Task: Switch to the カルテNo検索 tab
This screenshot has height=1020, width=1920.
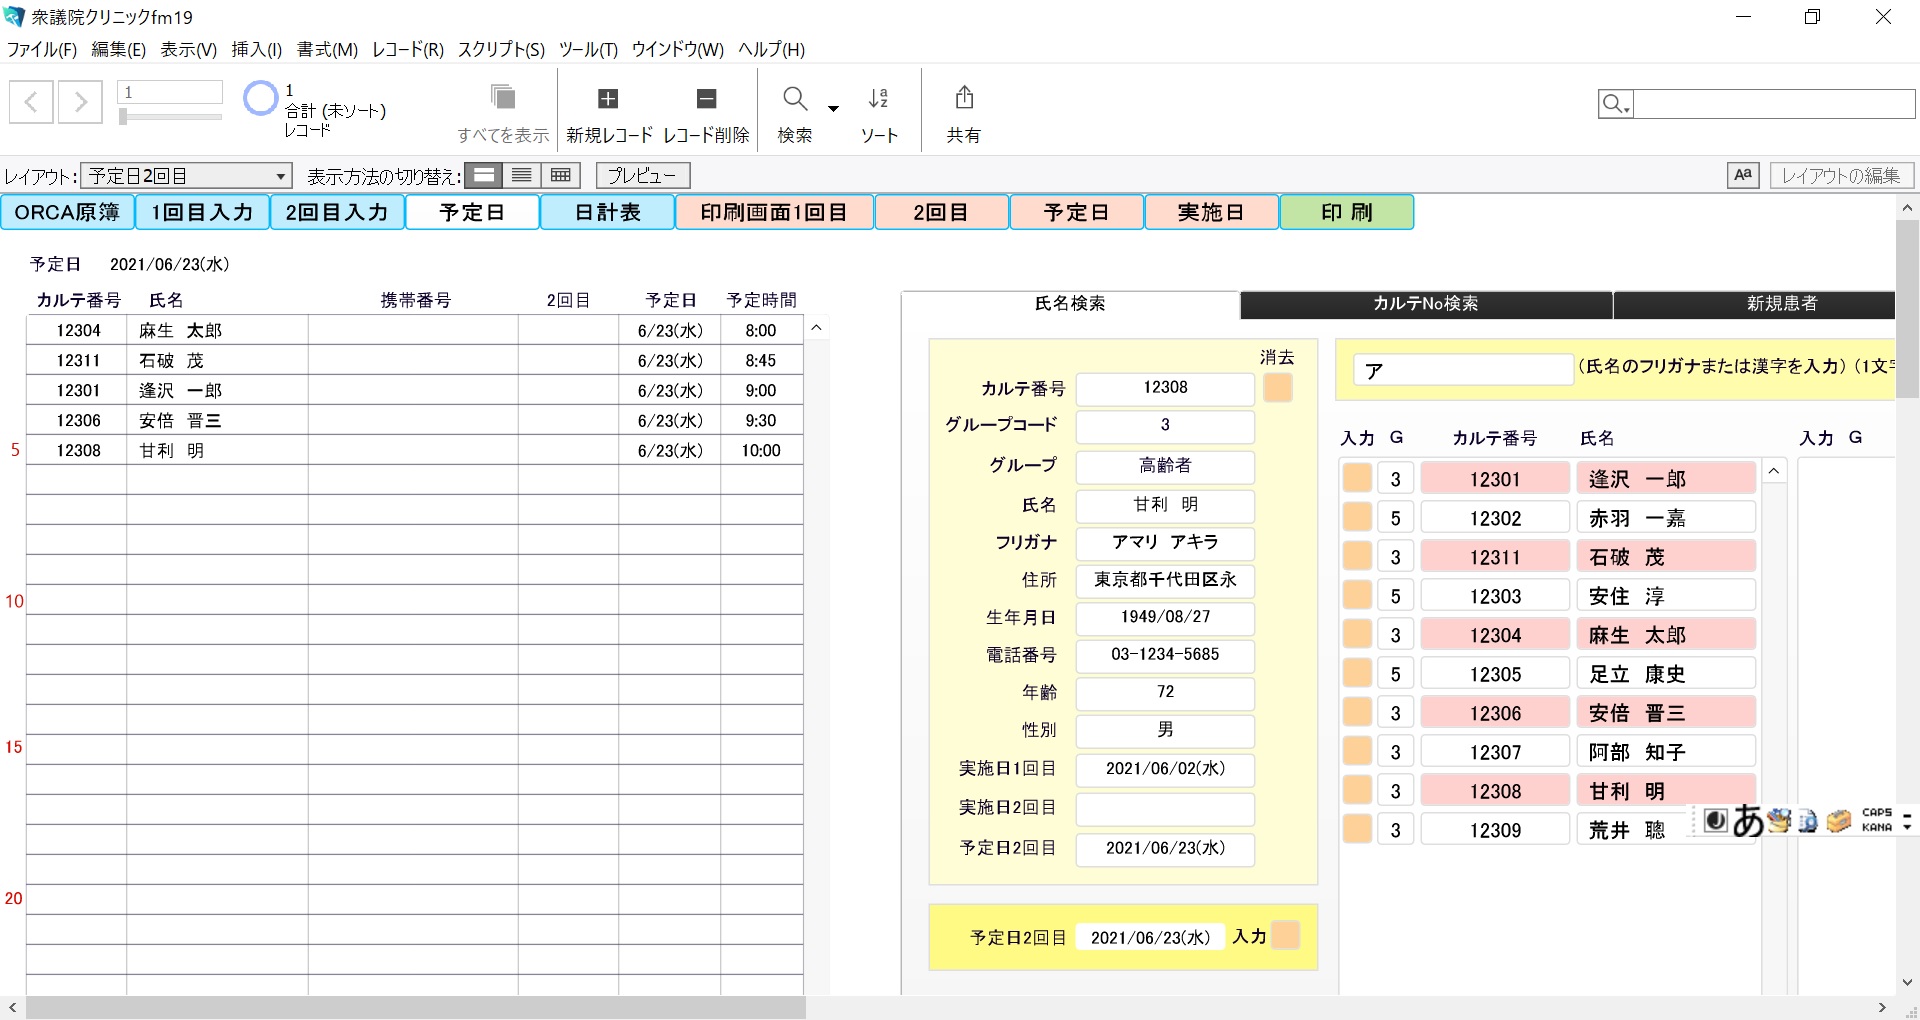Action: tap(1426, 304)
